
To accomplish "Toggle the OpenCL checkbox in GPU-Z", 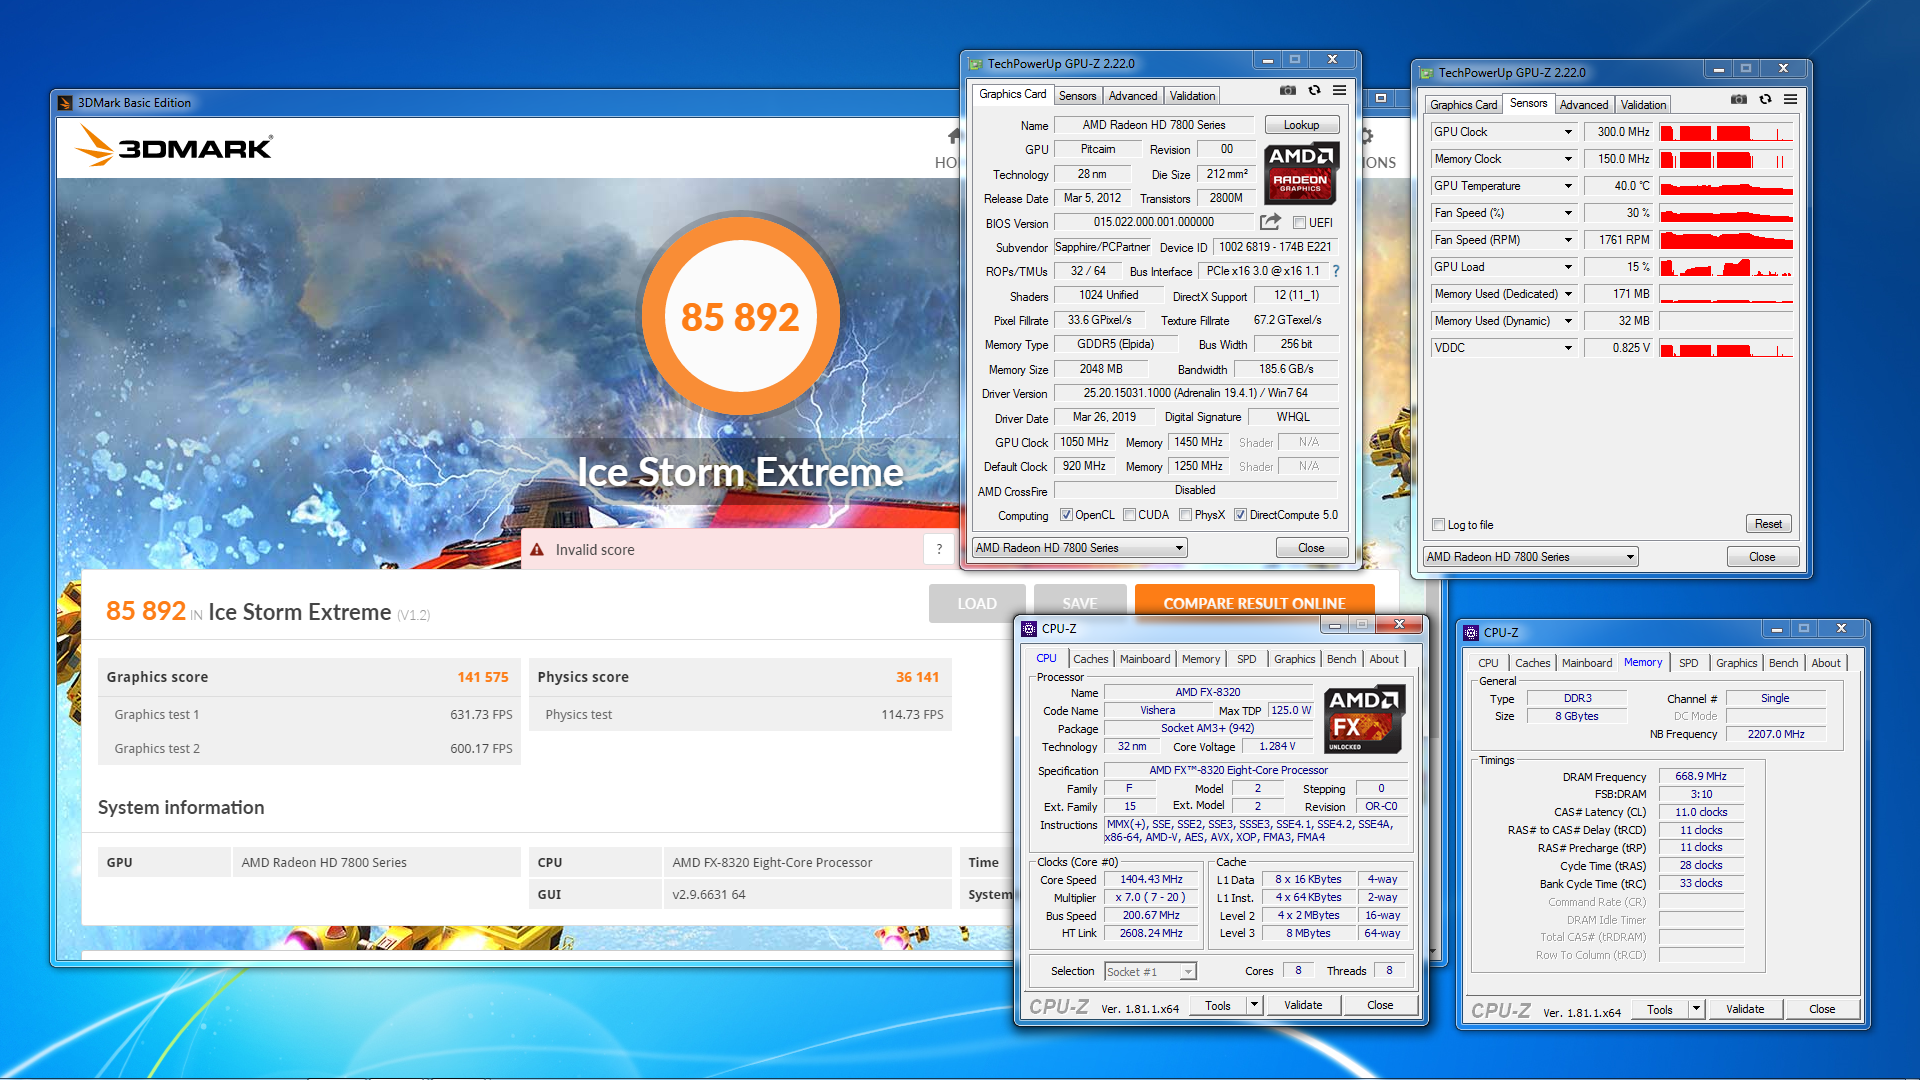I will (1066, 515).
